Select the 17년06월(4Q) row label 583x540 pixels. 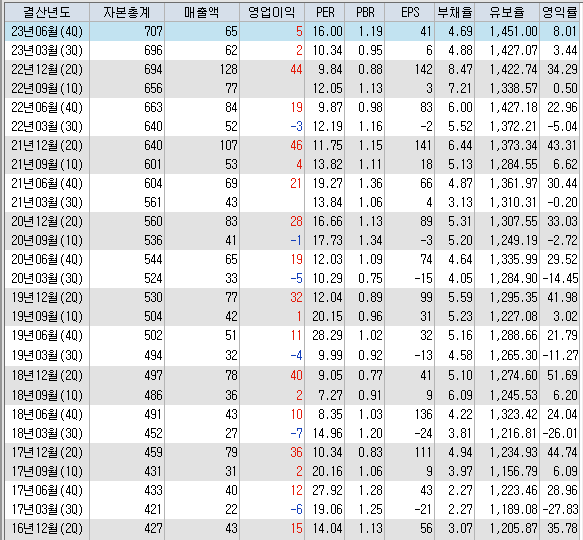click(47, 490)
